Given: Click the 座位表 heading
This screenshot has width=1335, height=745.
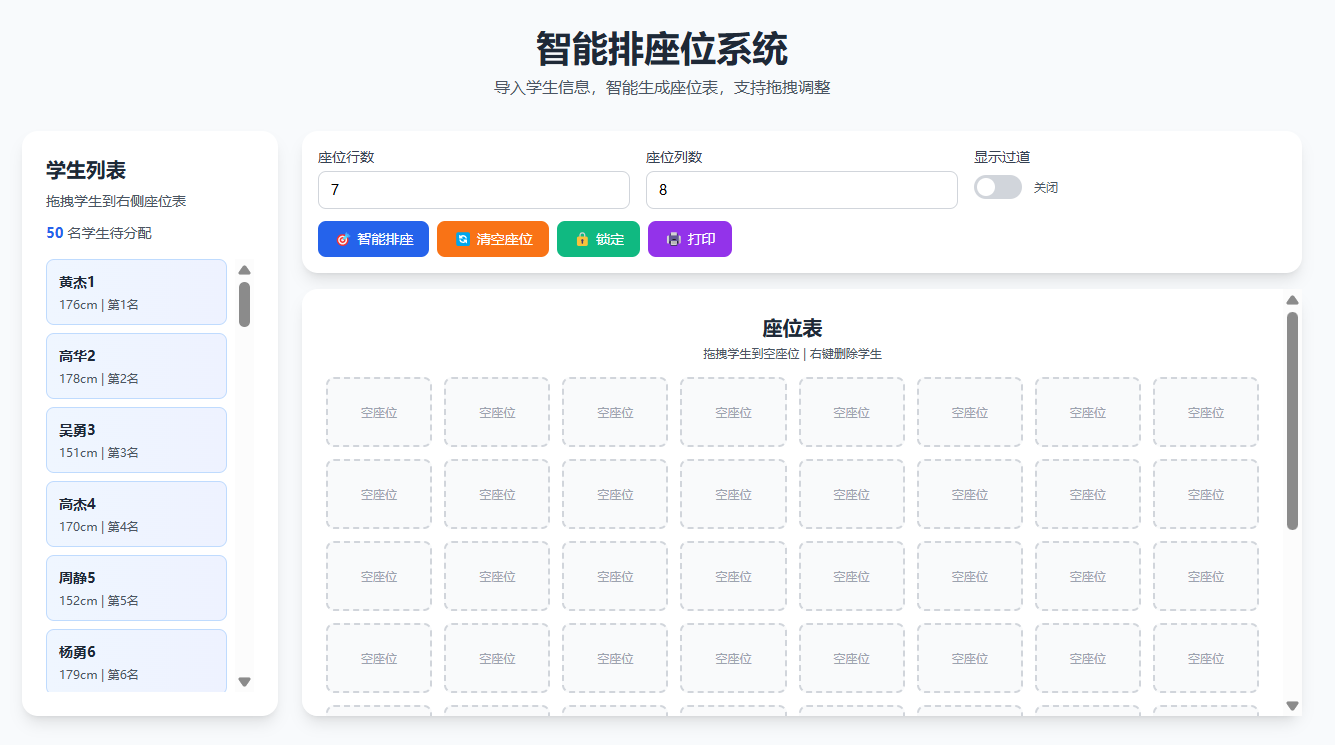Looking at the screenshot, I should point(792,329).
